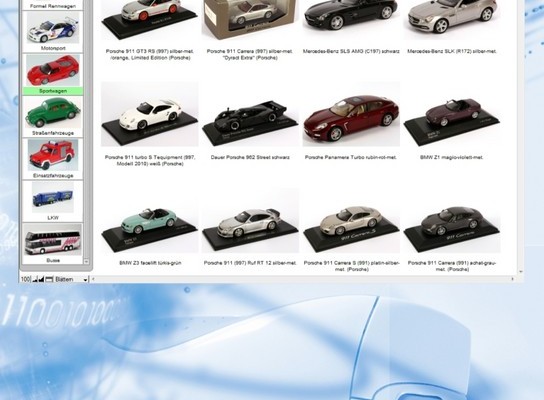This screenshot has width=544, height=400.
Task: Choose the Straßenfahrzeuge green Beetle icon
Action: (53, 113)
